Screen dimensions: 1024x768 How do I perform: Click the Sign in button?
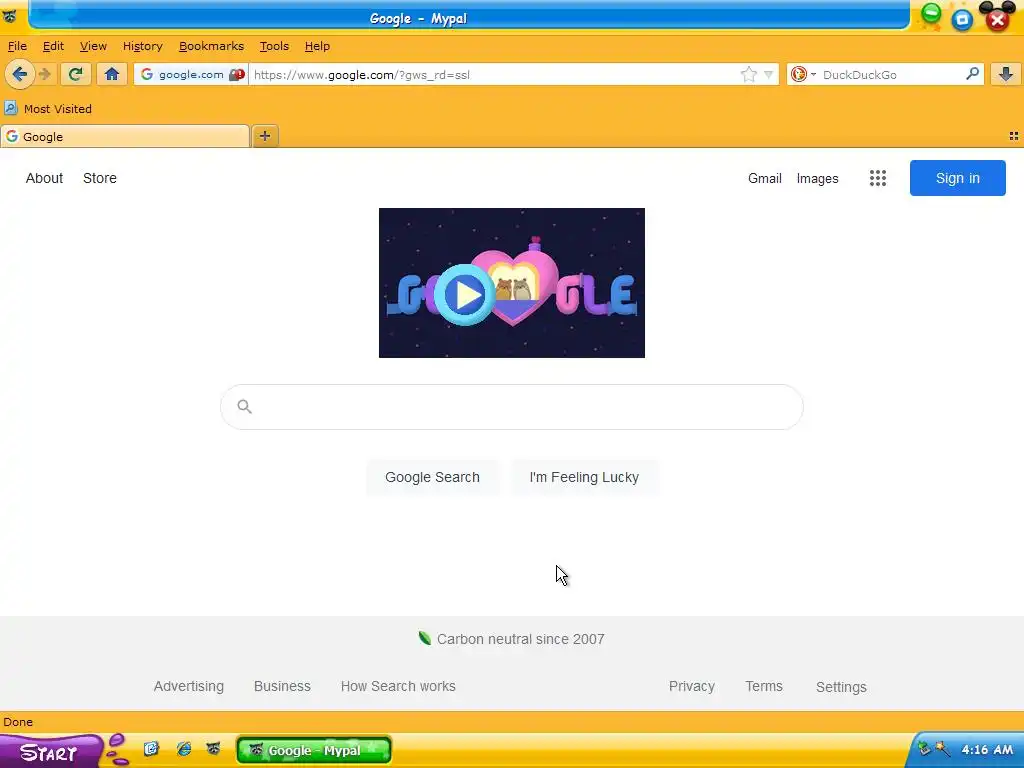coord(957,178)
